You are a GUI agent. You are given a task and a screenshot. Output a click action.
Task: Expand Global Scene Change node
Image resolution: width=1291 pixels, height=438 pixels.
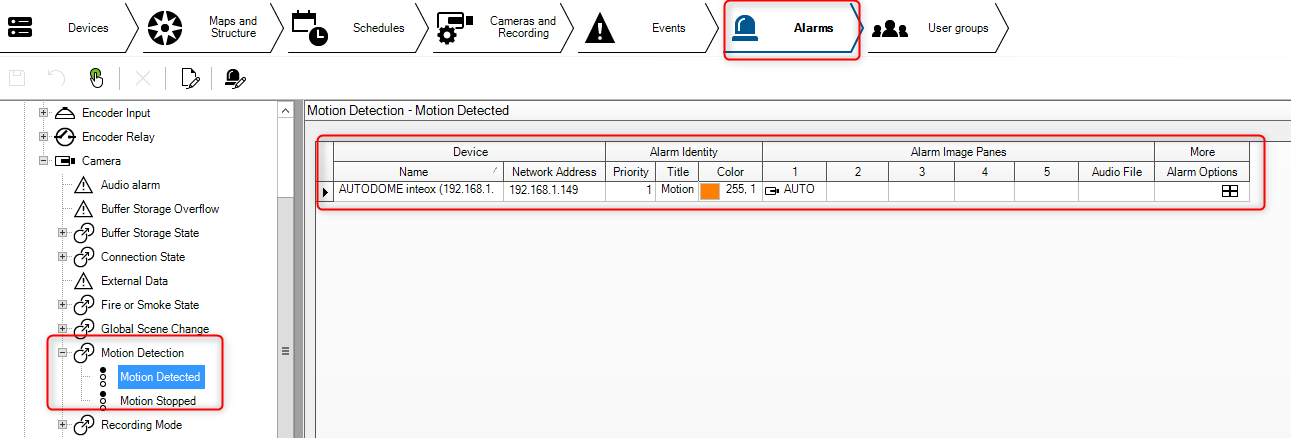[62, 329]
